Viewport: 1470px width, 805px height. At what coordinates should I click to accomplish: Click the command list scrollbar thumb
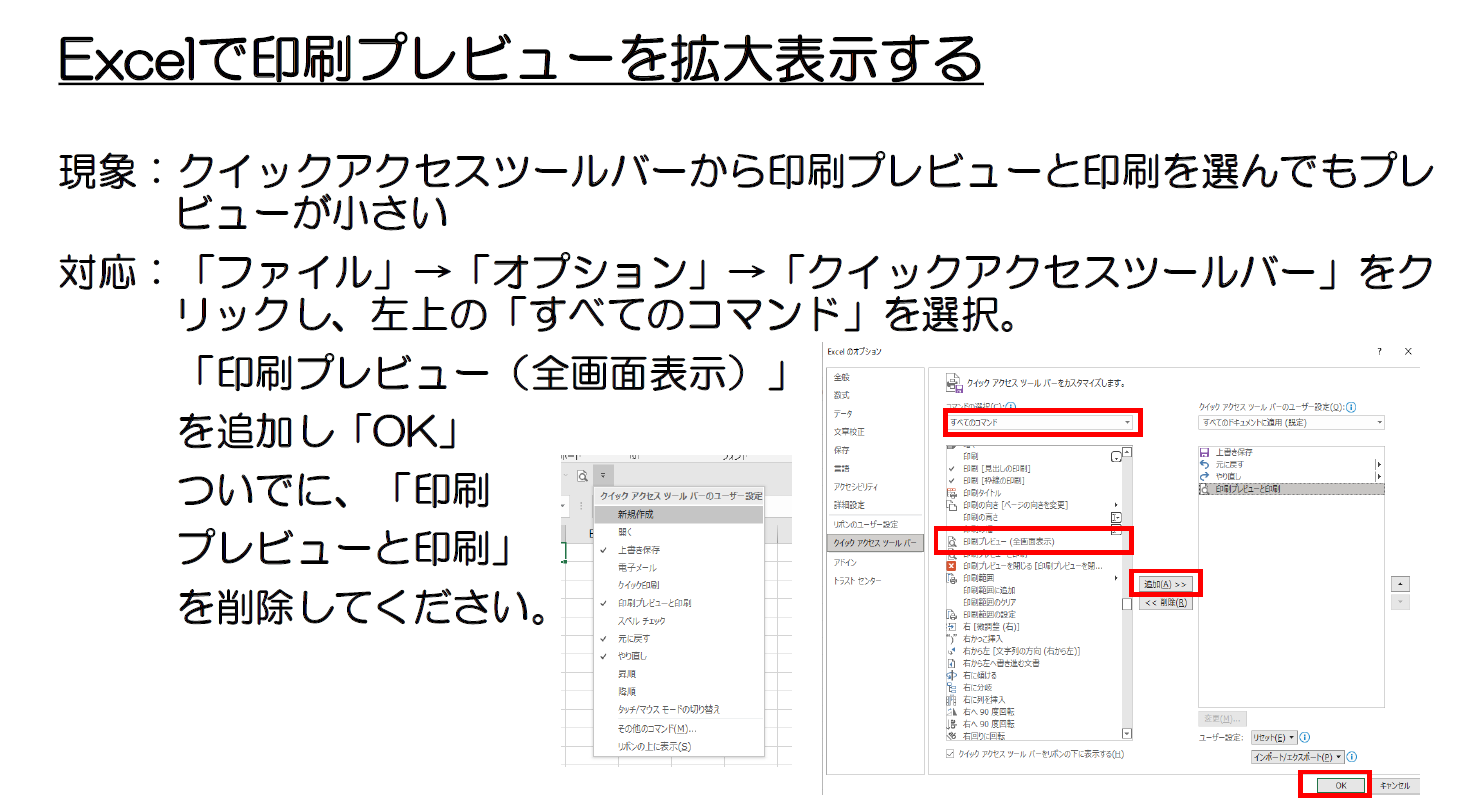pyautogui.click(x=1127, y=603)
